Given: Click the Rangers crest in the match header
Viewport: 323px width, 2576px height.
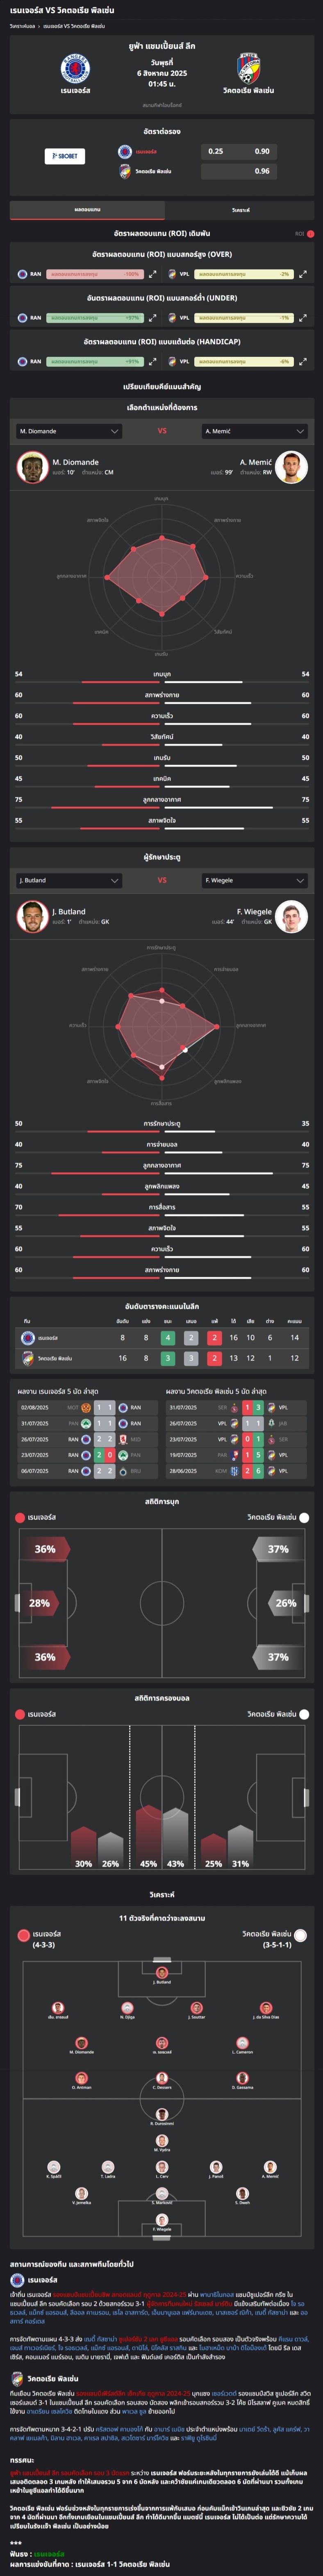Looking at the screenshot, I should point(75,69).
